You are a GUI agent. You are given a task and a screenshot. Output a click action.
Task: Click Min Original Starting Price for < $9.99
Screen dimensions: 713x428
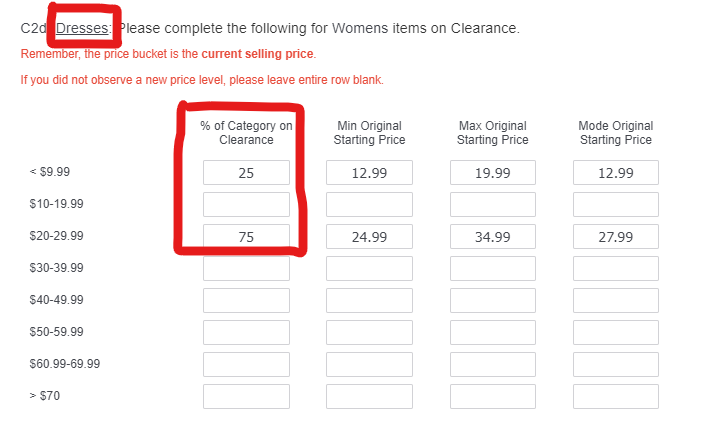369,173
